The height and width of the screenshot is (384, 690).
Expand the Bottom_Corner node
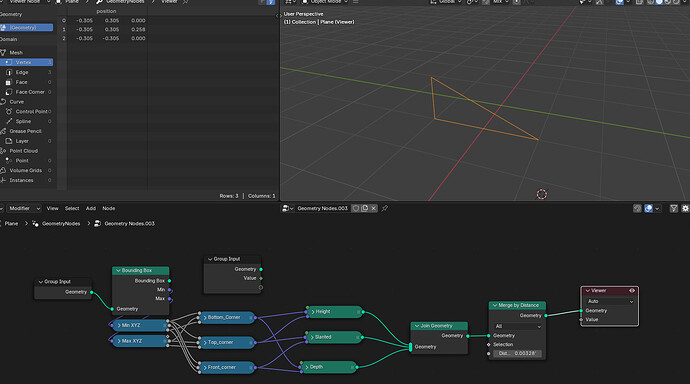click(x=205, y=317)
